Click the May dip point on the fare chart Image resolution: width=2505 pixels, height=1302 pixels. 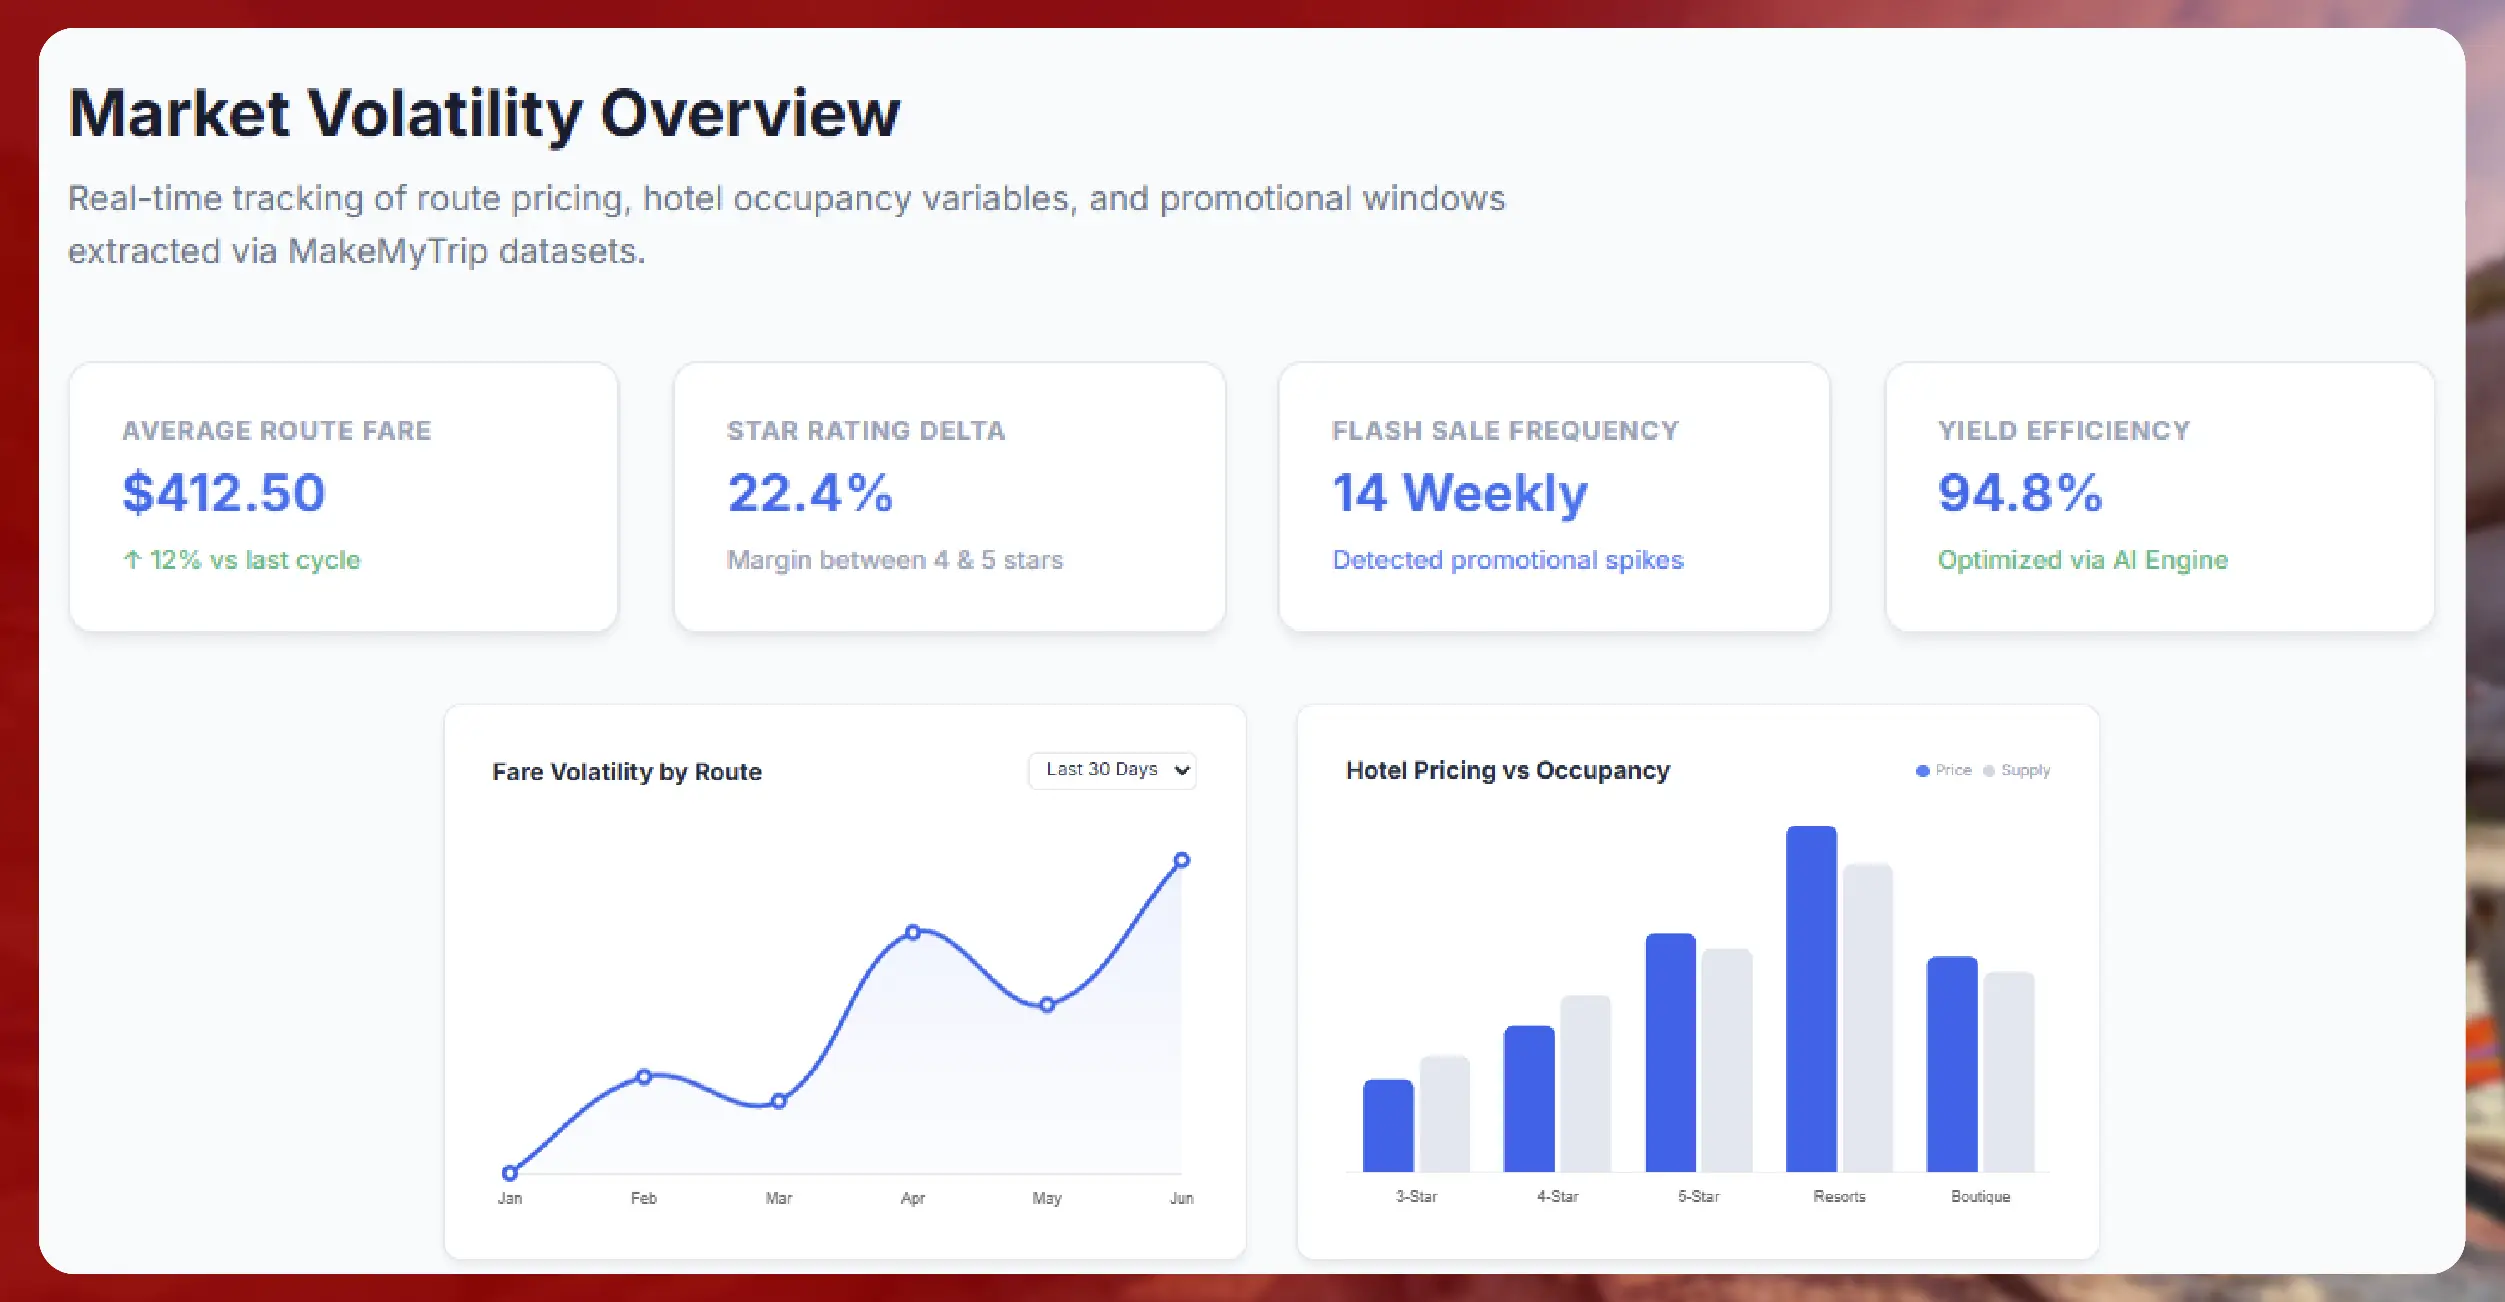pyautogui.click(x=1047, y=1005)
